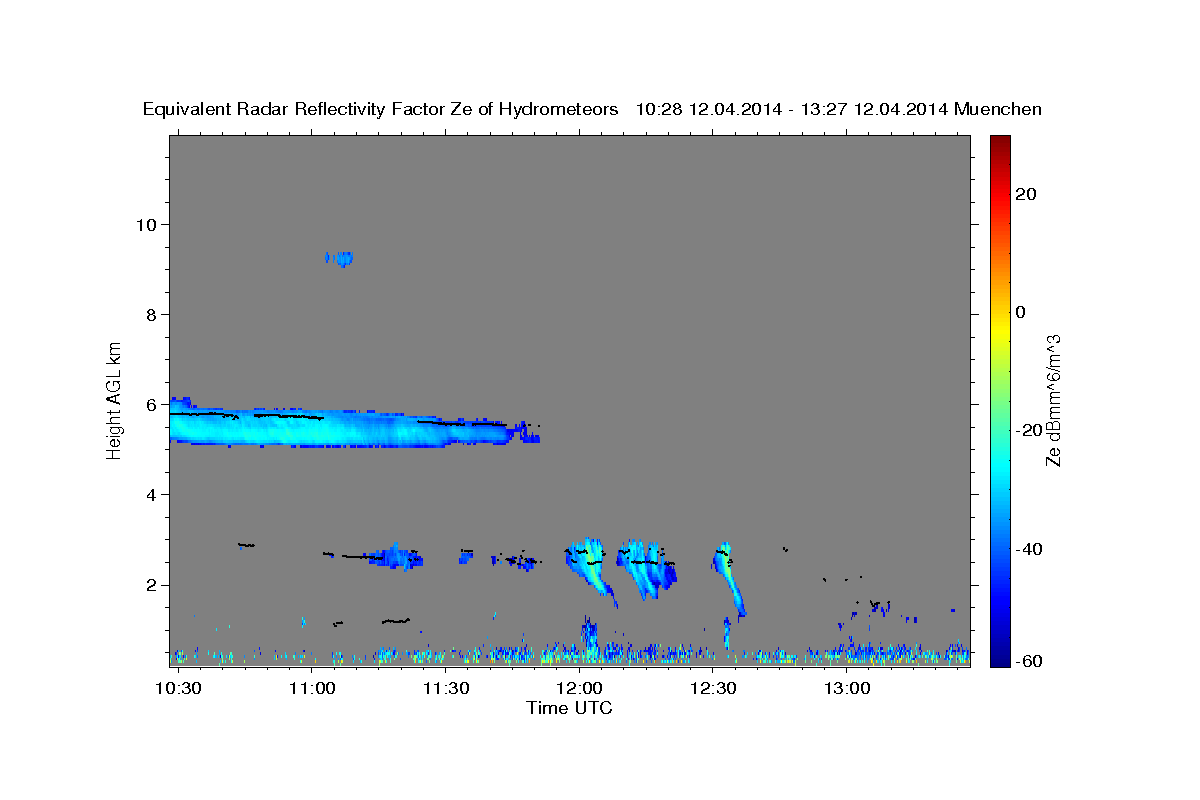Click the fall streak echo at 12:30

(x=730, y=580)
